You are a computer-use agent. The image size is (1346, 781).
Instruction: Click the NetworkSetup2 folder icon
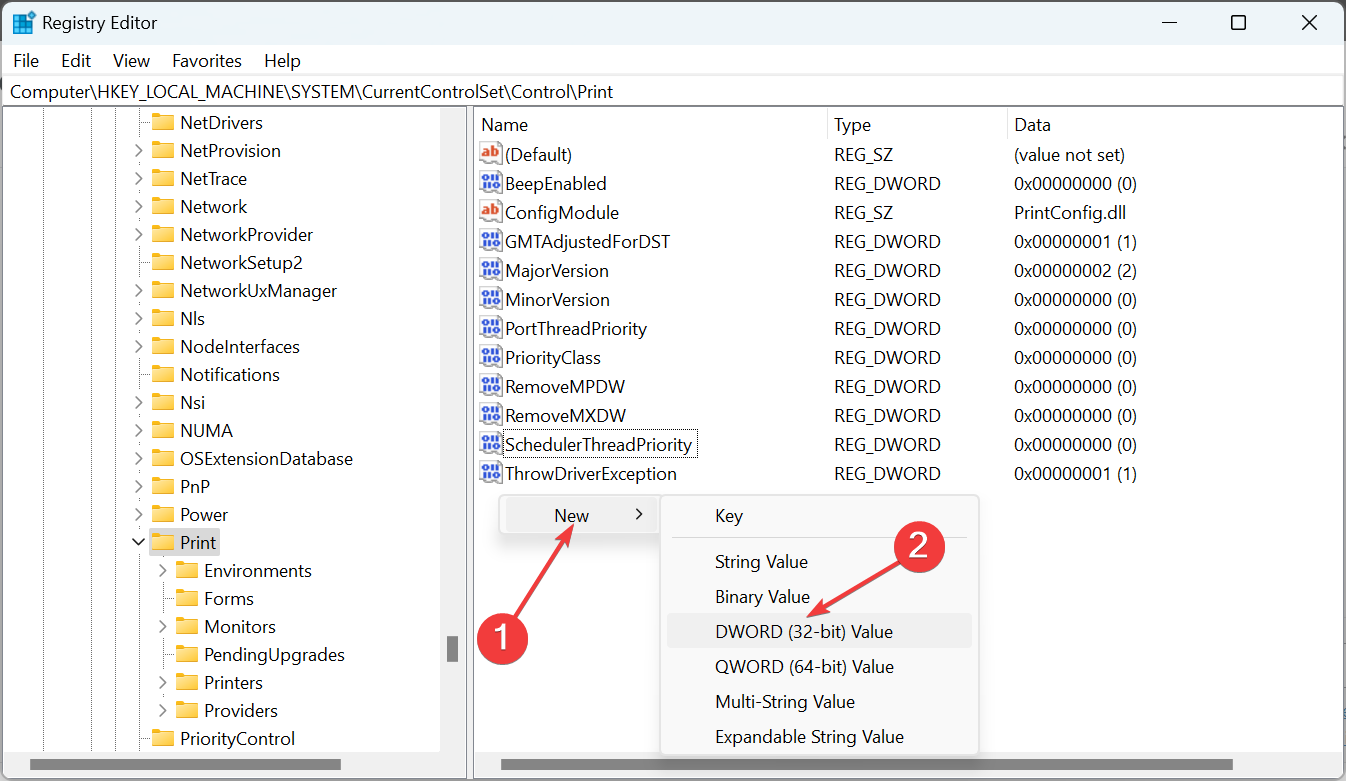[x=163, y=262]
